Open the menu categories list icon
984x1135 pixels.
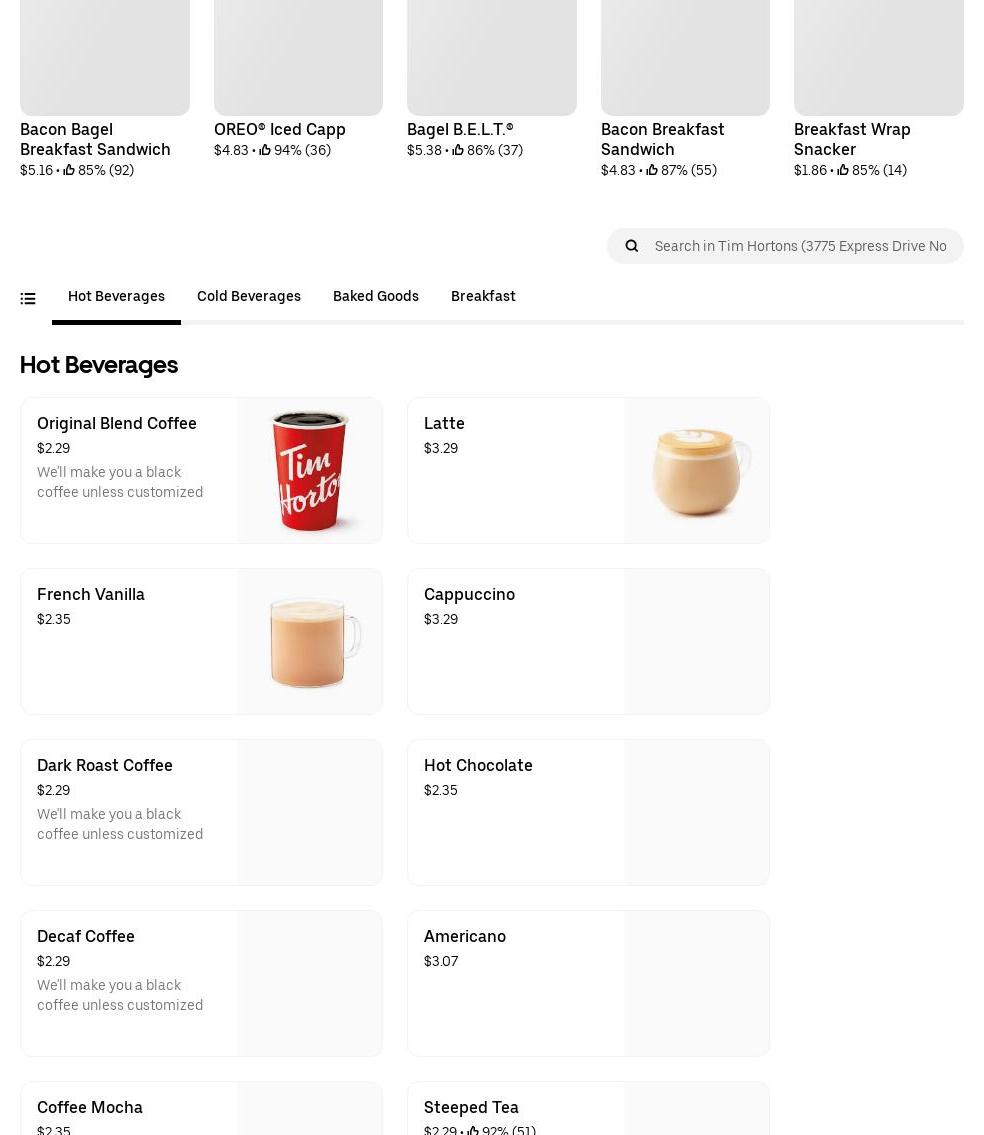coord(28,298)
